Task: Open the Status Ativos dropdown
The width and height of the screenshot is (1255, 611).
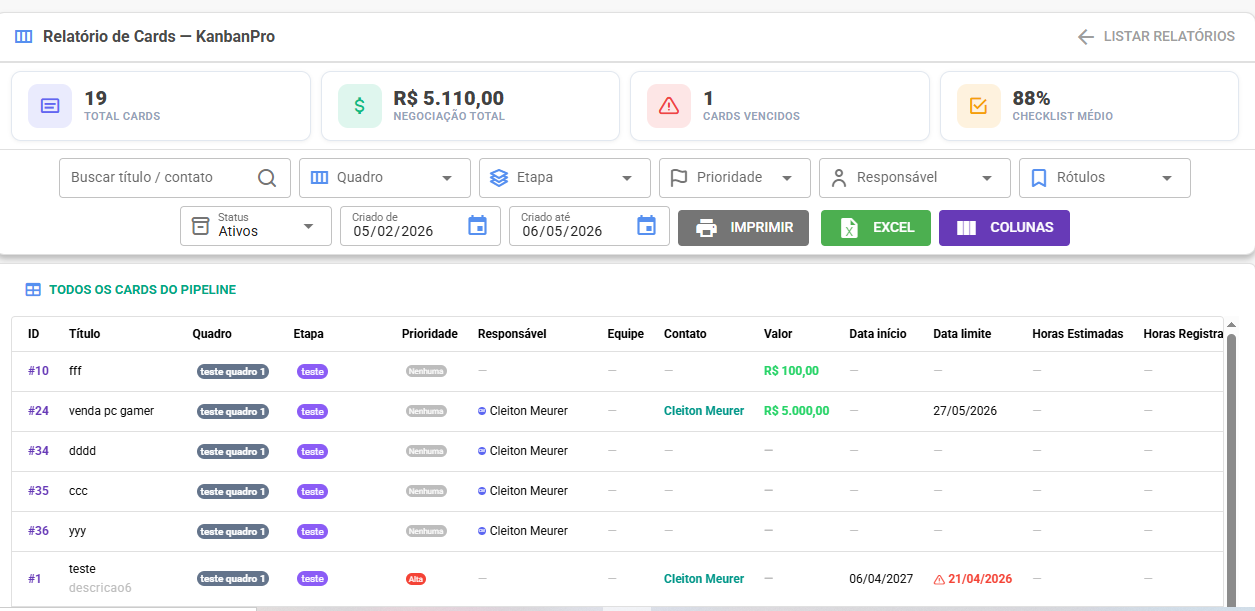Action: coord(256,226)
